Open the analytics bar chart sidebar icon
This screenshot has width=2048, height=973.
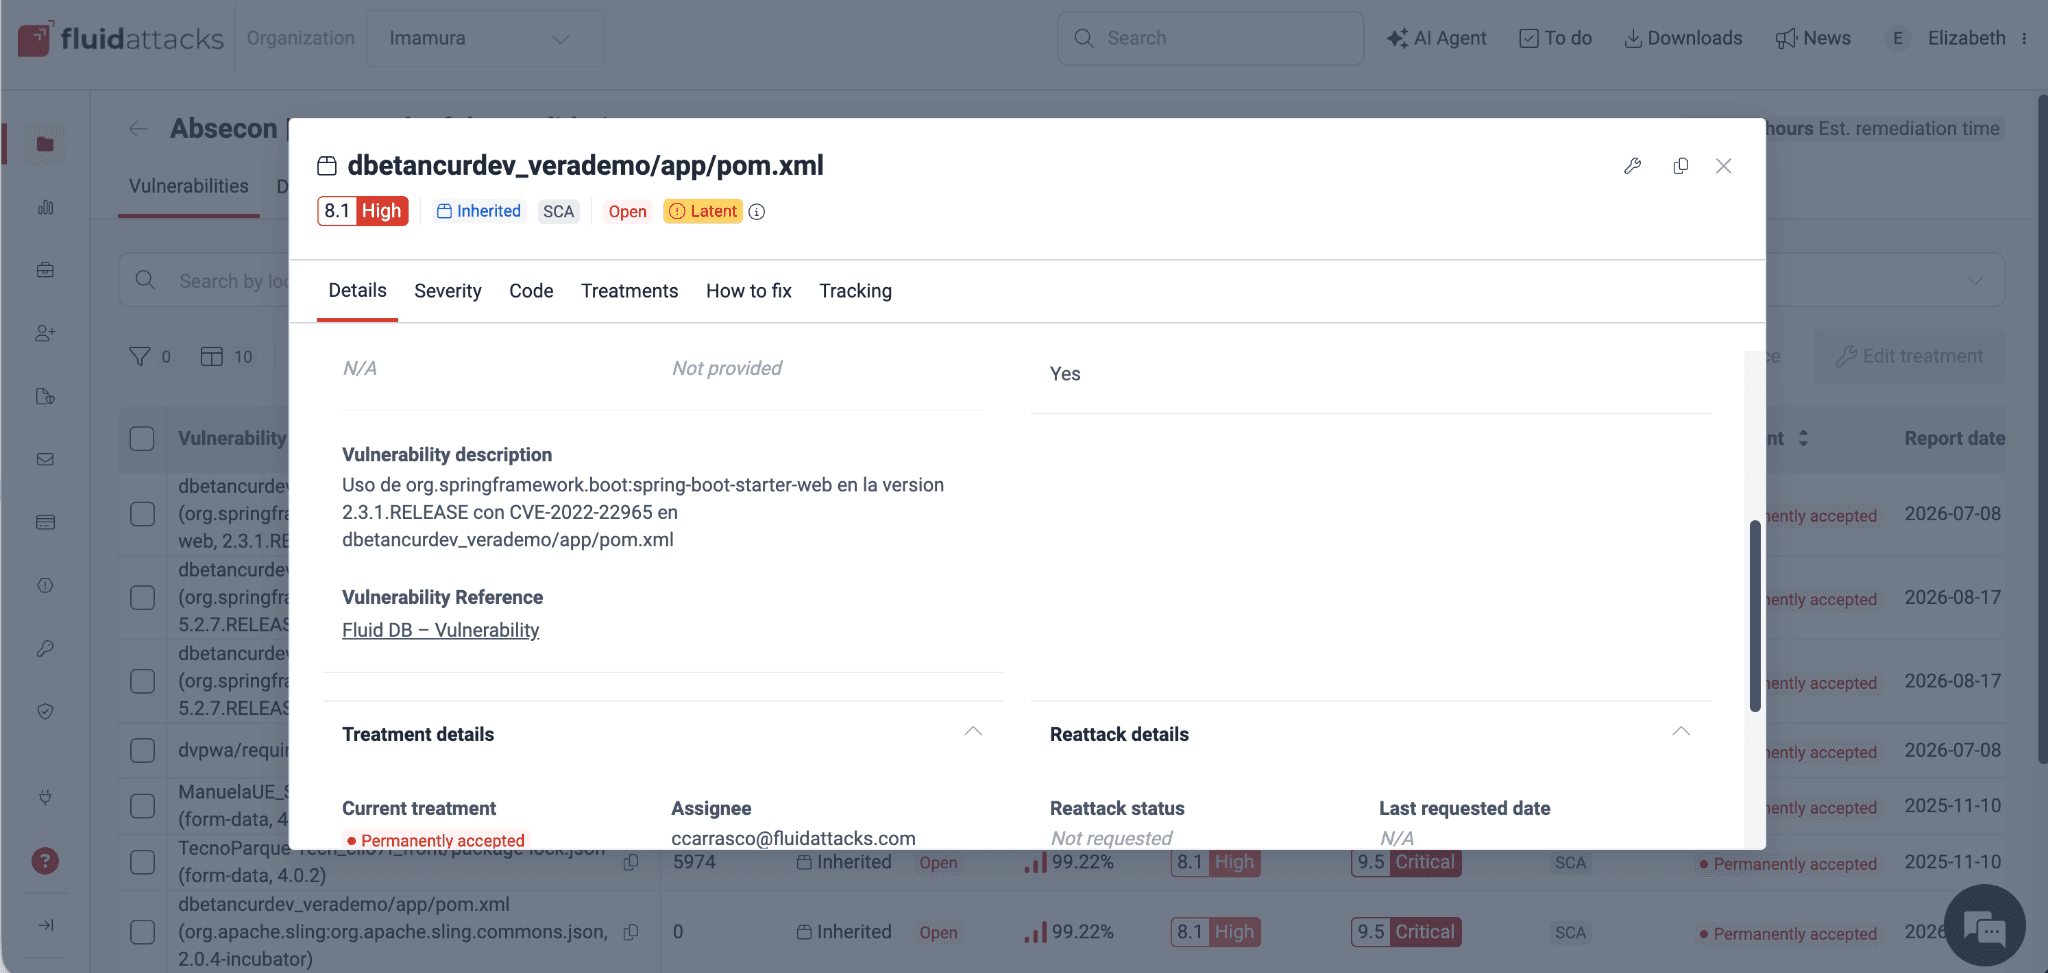pyautogui.click(x=45, y=207)
